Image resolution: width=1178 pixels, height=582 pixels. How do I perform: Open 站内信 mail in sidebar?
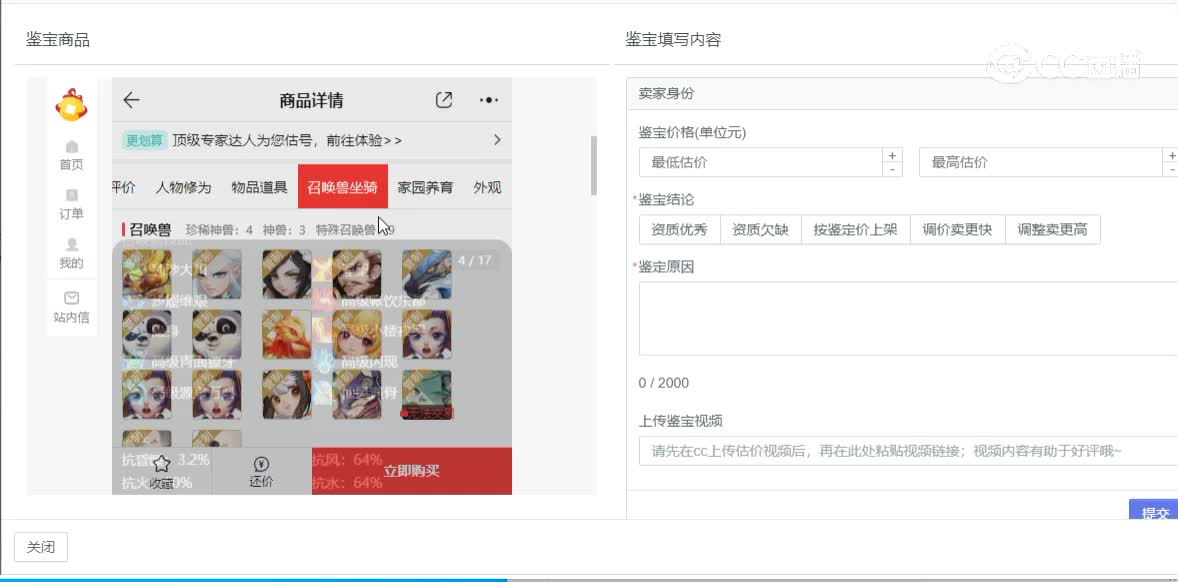pyautogui.click(x=71, y=307)
